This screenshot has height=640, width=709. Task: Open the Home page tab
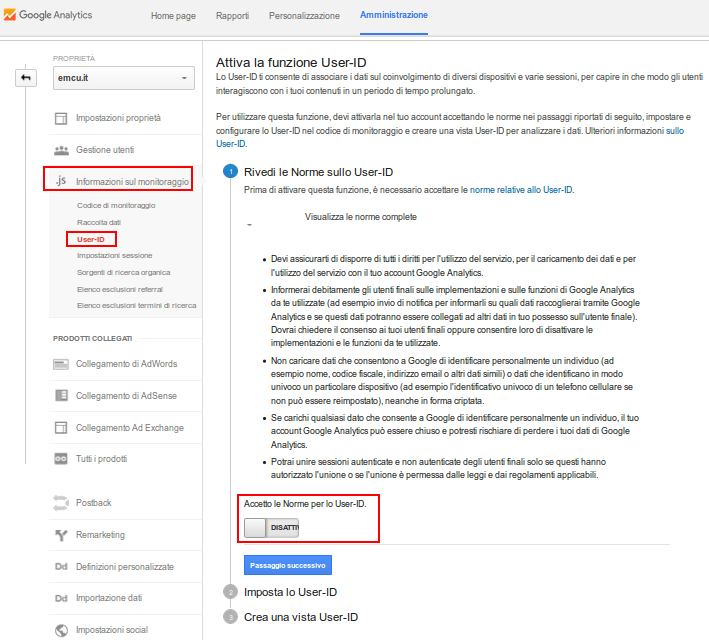(173, 16)
